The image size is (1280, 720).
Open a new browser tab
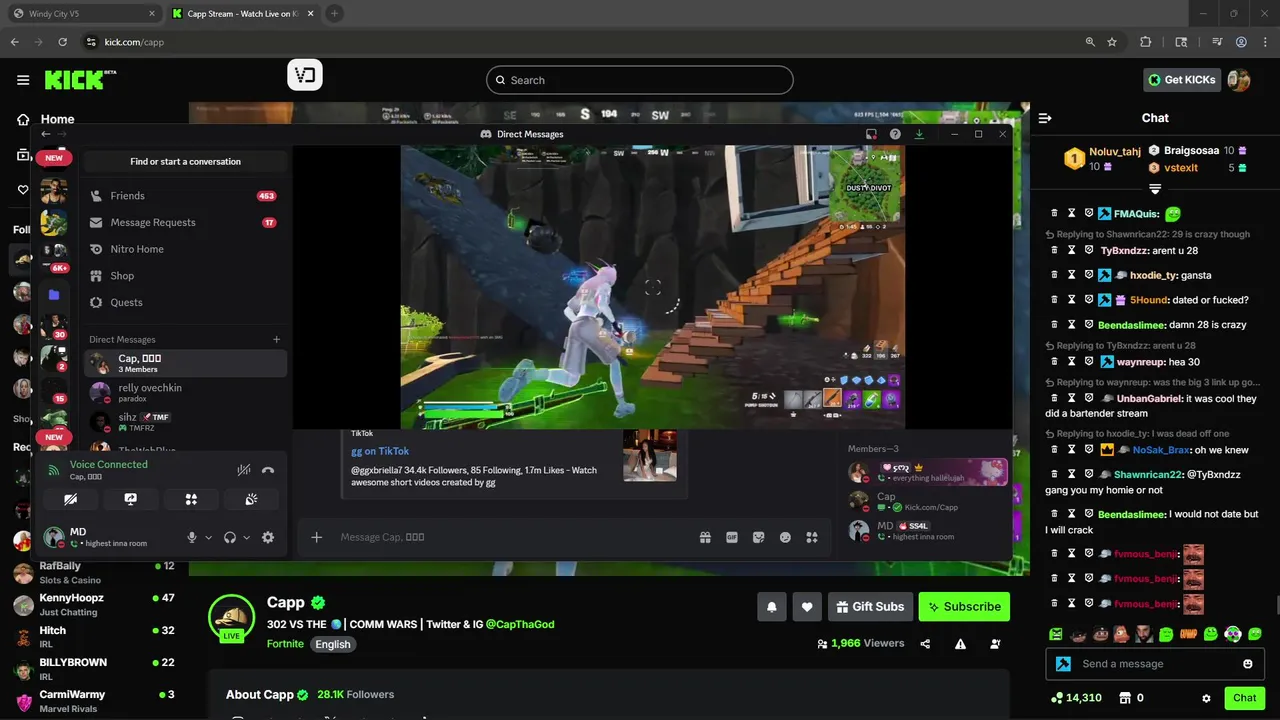coord(334,14)
